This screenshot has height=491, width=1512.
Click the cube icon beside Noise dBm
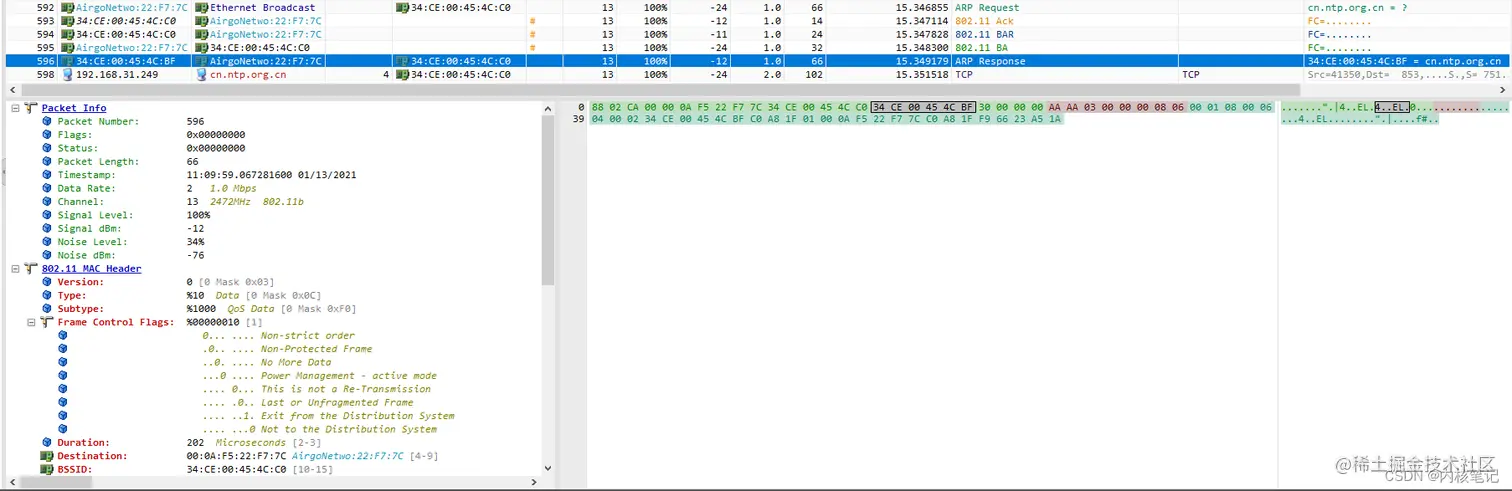[47, 255]
